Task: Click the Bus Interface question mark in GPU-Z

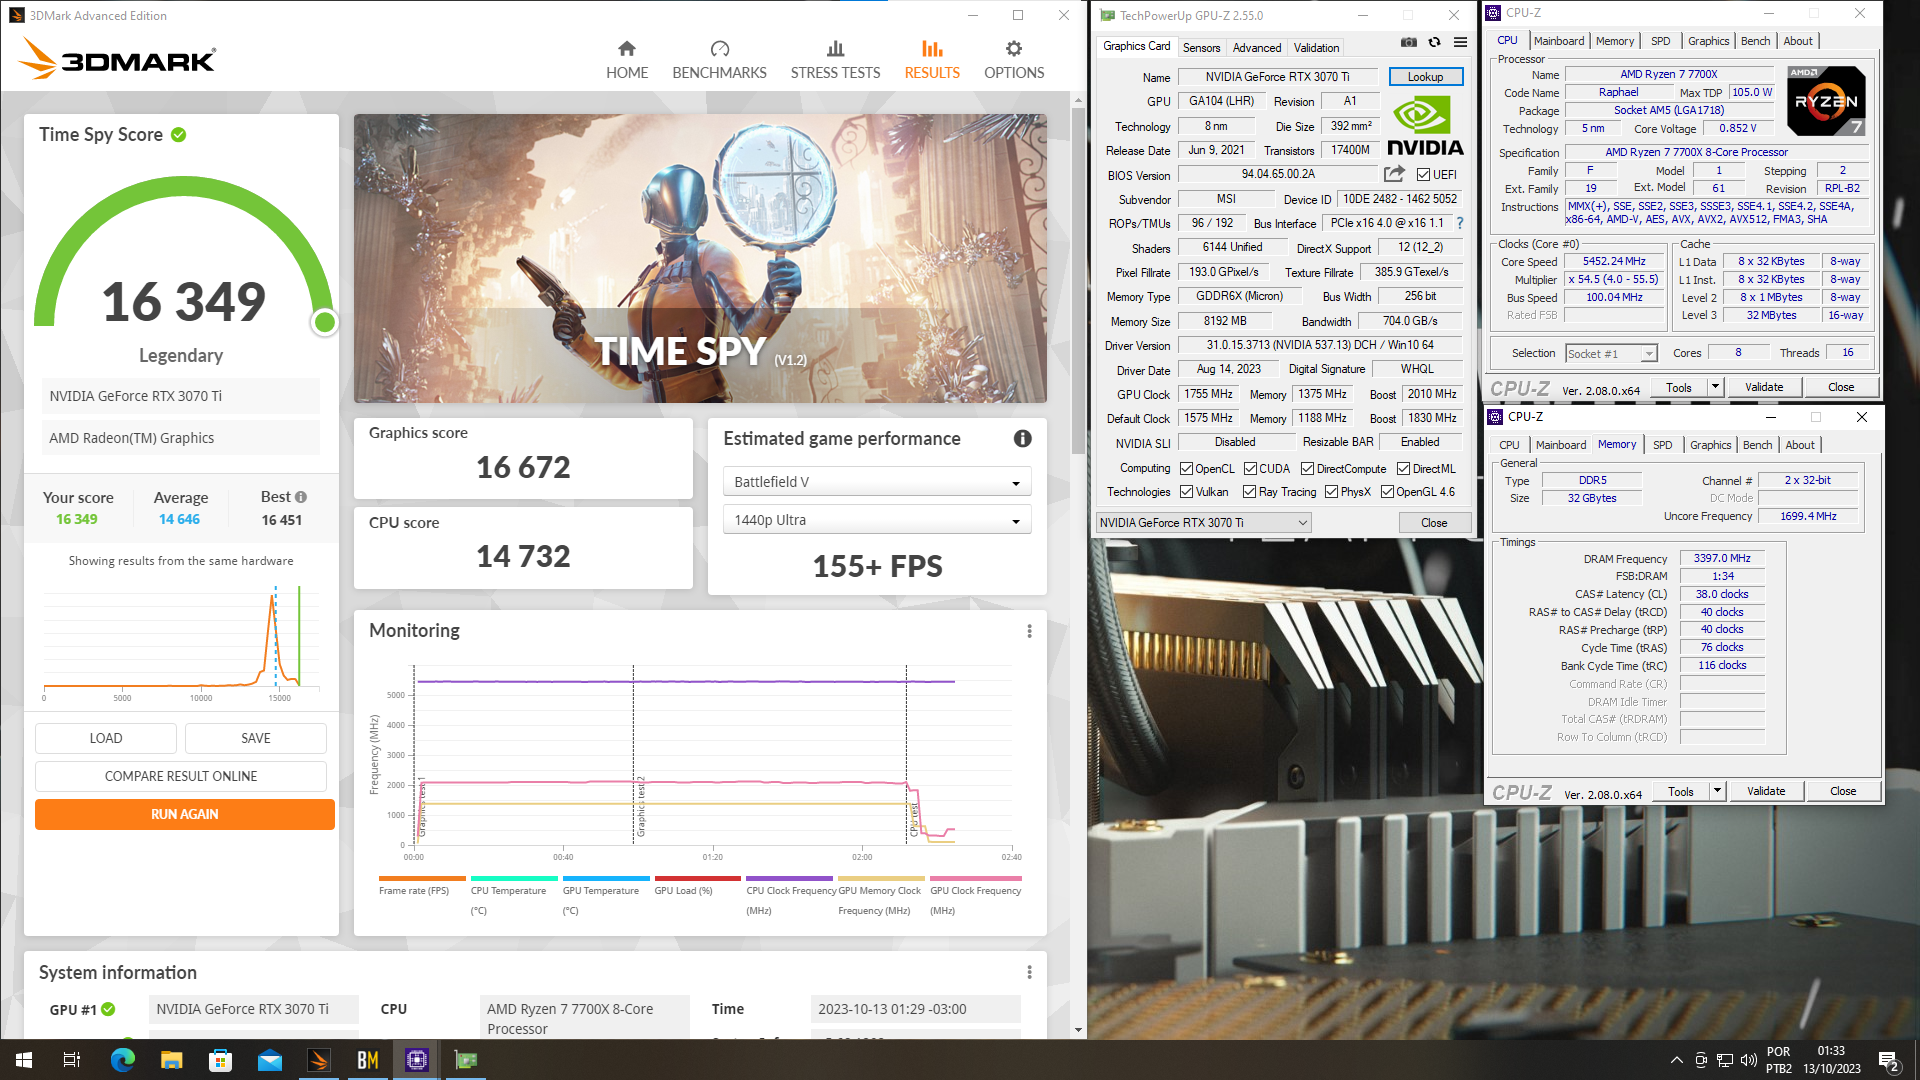Action: click(1460, 223)
